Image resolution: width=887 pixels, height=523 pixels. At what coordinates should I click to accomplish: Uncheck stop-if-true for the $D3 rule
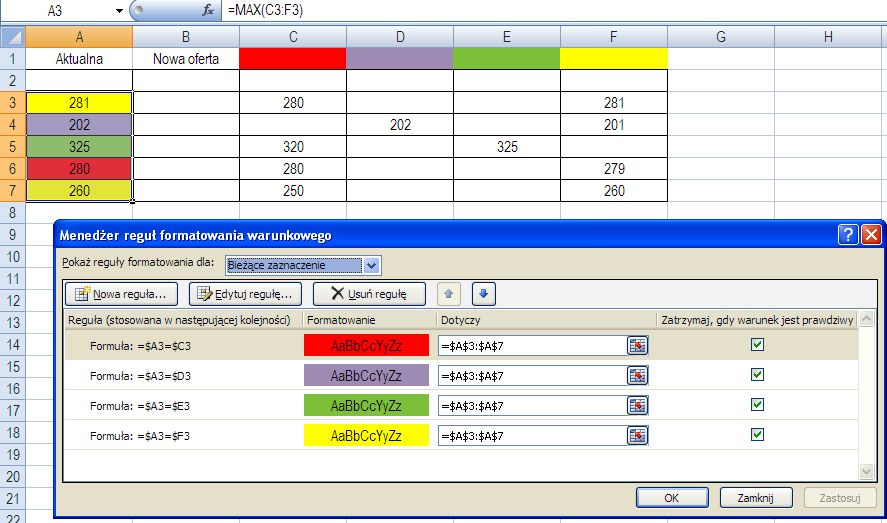[x=757, y=374]
